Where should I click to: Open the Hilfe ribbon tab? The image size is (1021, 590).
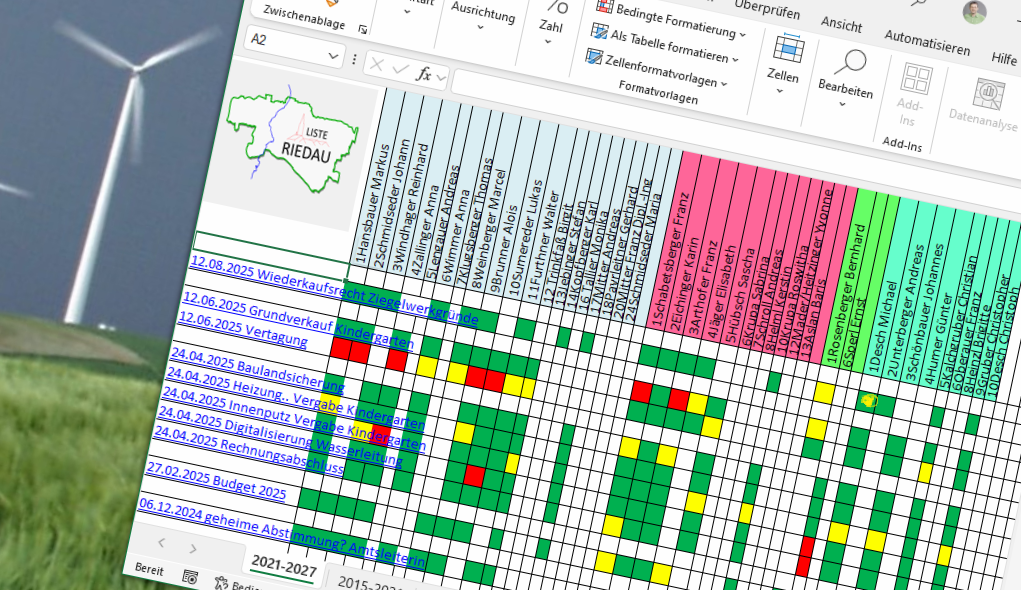[x=1003, y=59]
